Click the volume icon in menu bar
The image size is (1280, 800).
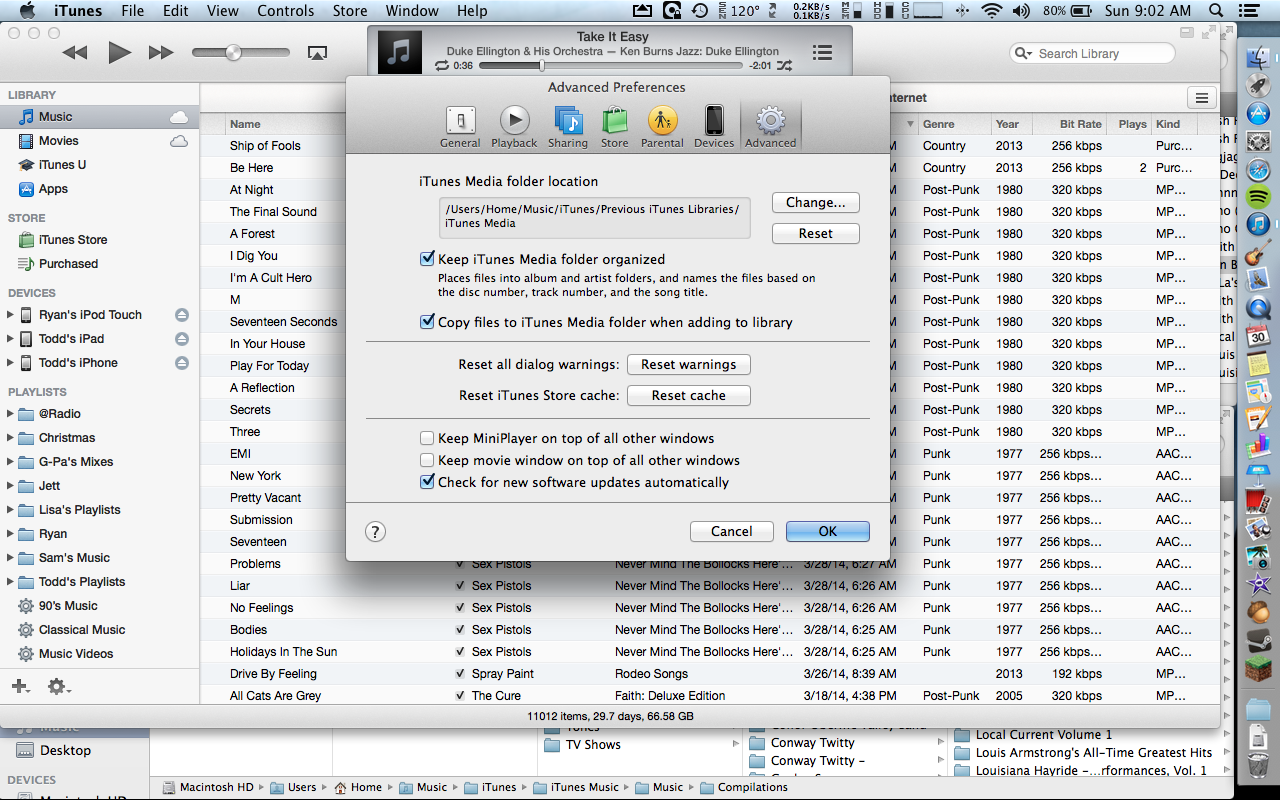pyautogui.click(x=1023, y=11)
